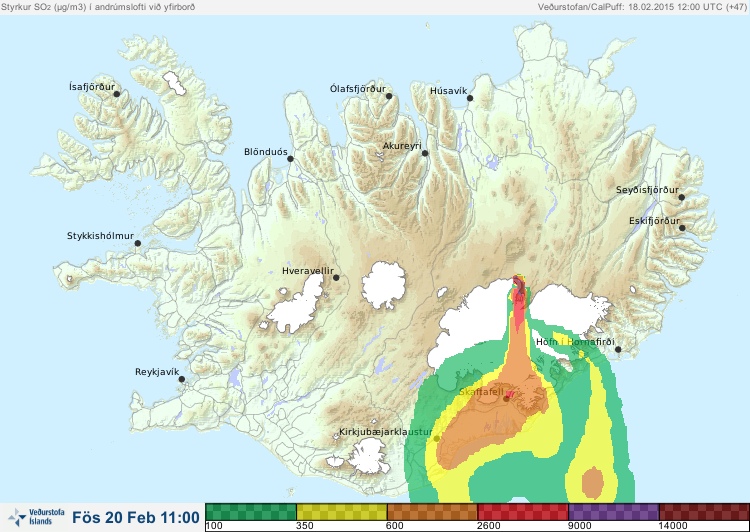Select the purple 9000 legend swatch
The height and width of the screenshot is (532, 750).
[x=614, y=512]
